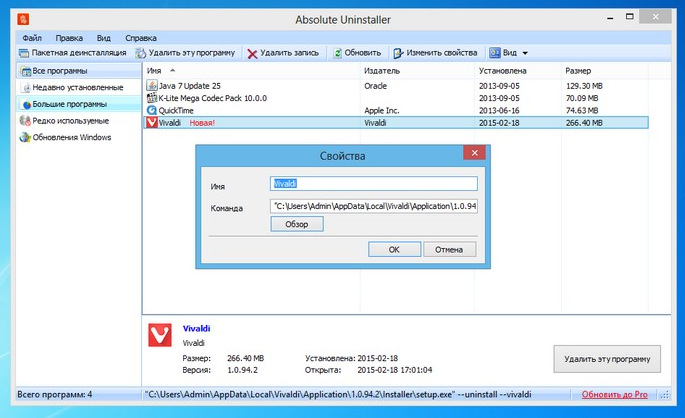Image resolution: width=685 pixels, height=418 pixels.
Task: Open the Файл menu
Action: click(x=32, y=38)
